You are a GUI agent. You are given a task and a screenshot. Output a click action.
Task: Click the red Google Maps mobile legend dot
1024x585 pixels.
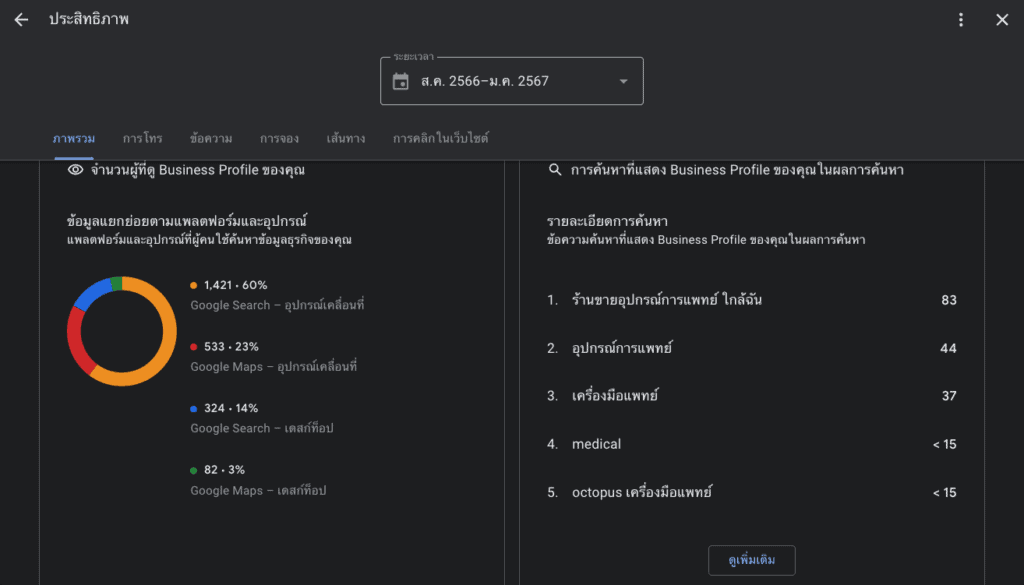point(194,347)
